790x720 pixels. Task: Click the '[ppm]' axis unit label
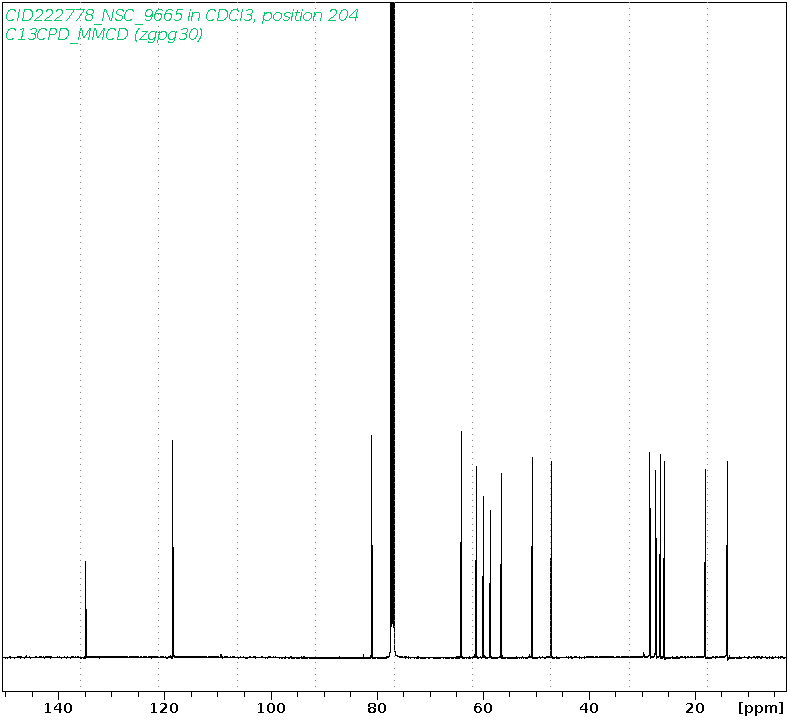click(761, 708)
